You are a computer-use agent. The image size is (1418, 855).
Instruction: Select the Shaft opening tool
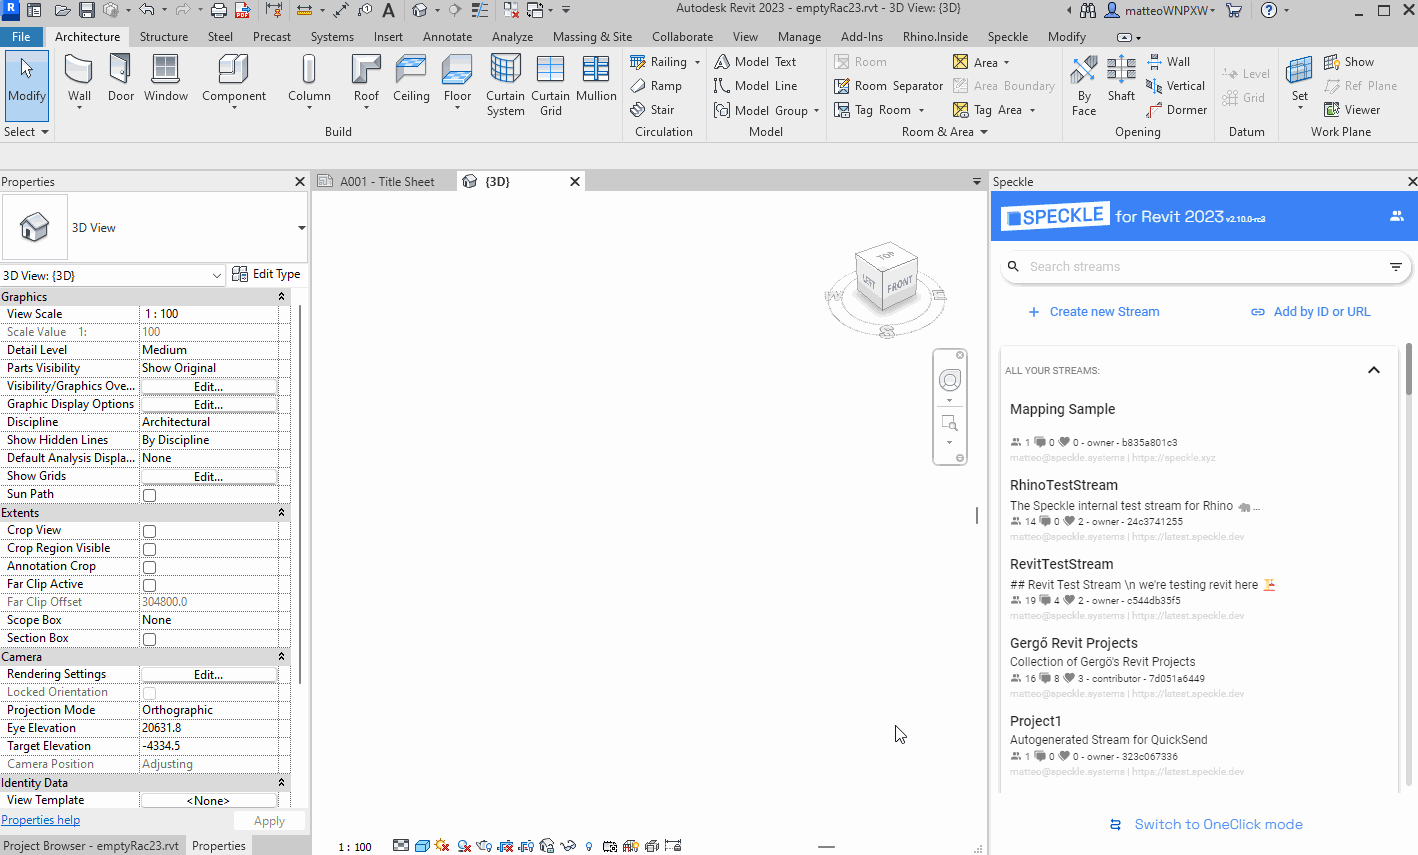(1121, 80)
